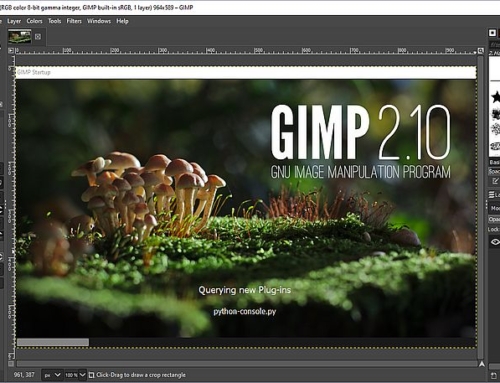500x383 pixels.
Task: Click the canvas vertical scrollbar
Action: 480,207
